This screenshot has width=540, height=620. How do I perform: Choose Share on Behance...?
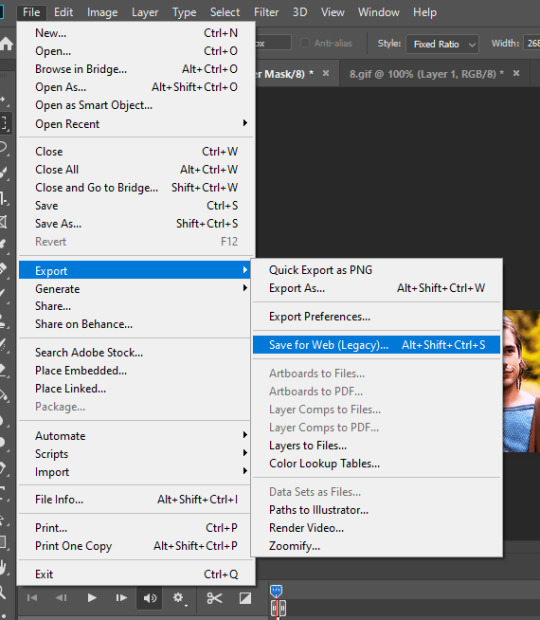coord(136,324)
